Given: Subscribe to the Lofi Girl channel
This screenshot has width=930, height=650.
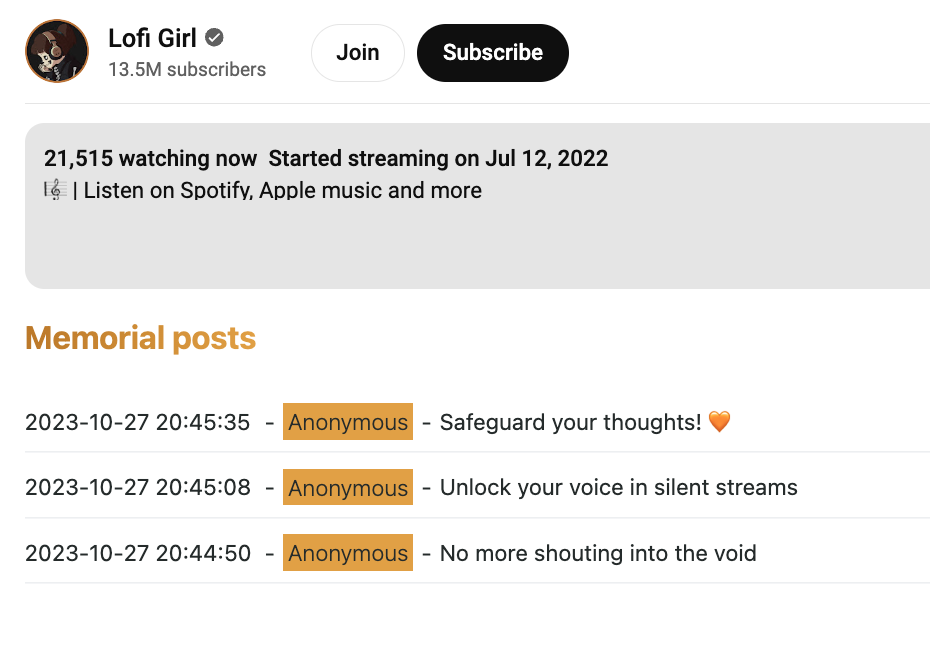Looking at the screenshot, I should (492, 53).
